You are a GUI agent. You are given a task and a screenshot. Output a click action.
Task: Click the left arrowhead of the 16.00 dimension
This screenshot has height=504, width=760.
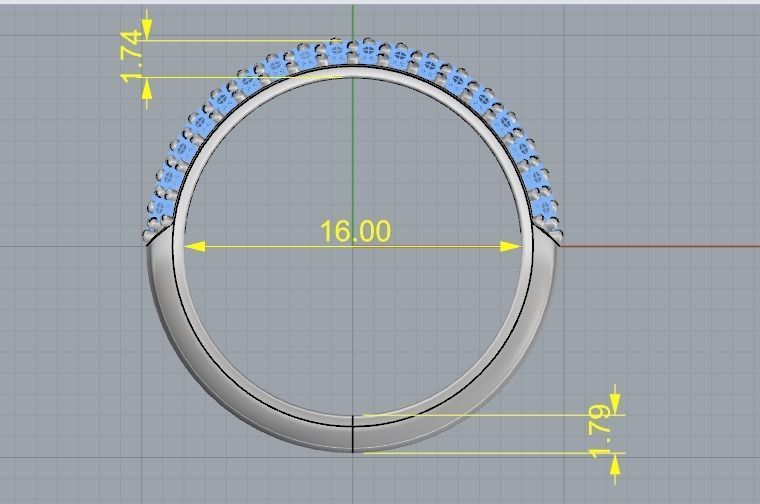tap(195, 247)
